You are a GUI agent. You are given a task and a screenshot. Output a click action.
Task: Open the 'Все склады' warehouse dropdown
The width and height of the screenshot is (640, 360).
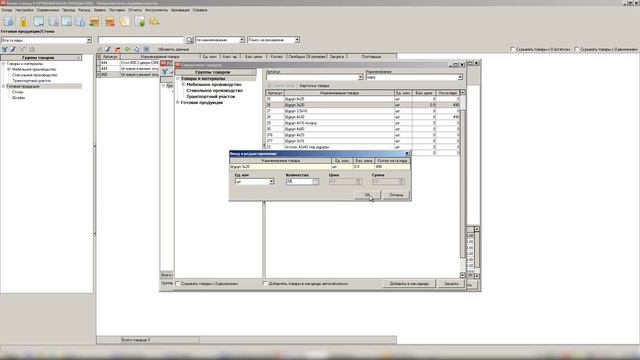tap(89, 40)
